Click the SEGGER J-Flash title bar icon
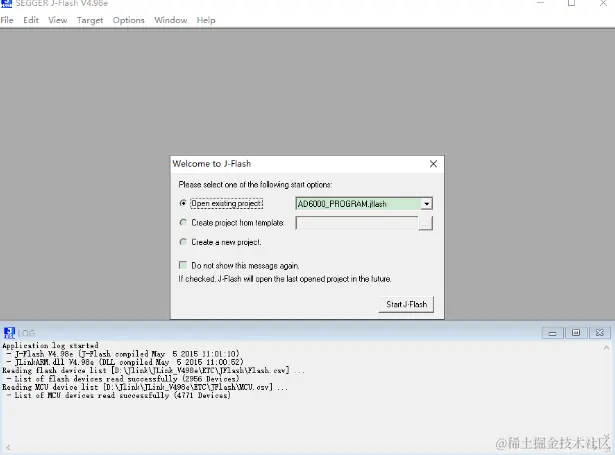The width and height of the screenshot is (615, 455). tap(6, 4)
